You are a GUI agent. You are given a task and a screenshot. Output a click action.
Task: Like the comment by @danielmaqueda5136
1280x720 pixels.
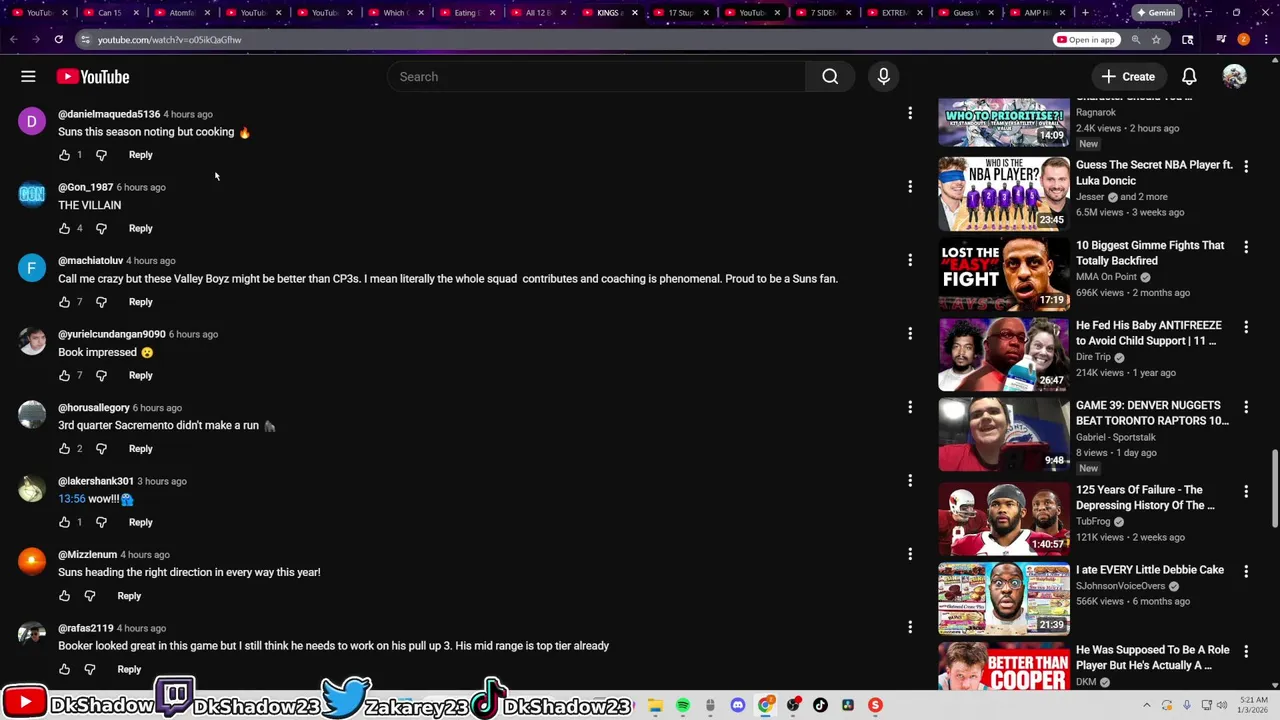[64, 155]
